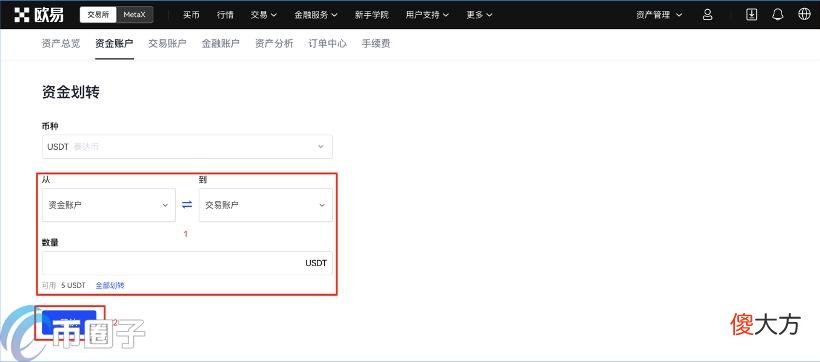820x362 pixels.
Task: Open 新手学院 in the top navigation
Action: 372,15
